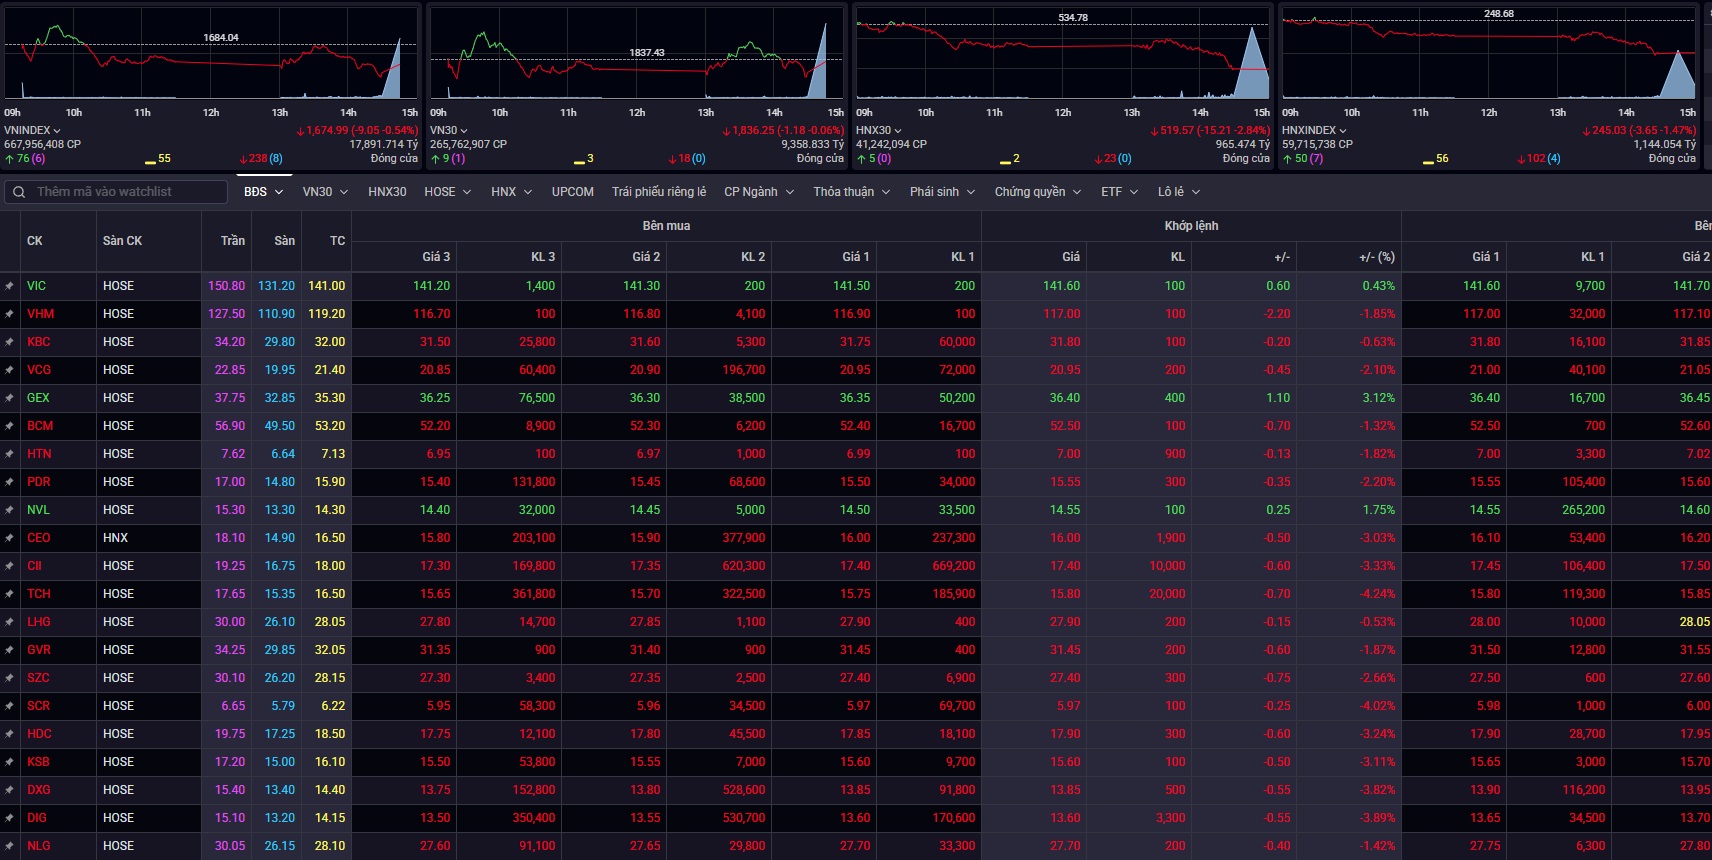1712x860 pixels.
Task: Pin the GEX row to top
Action: pos(10,398)
